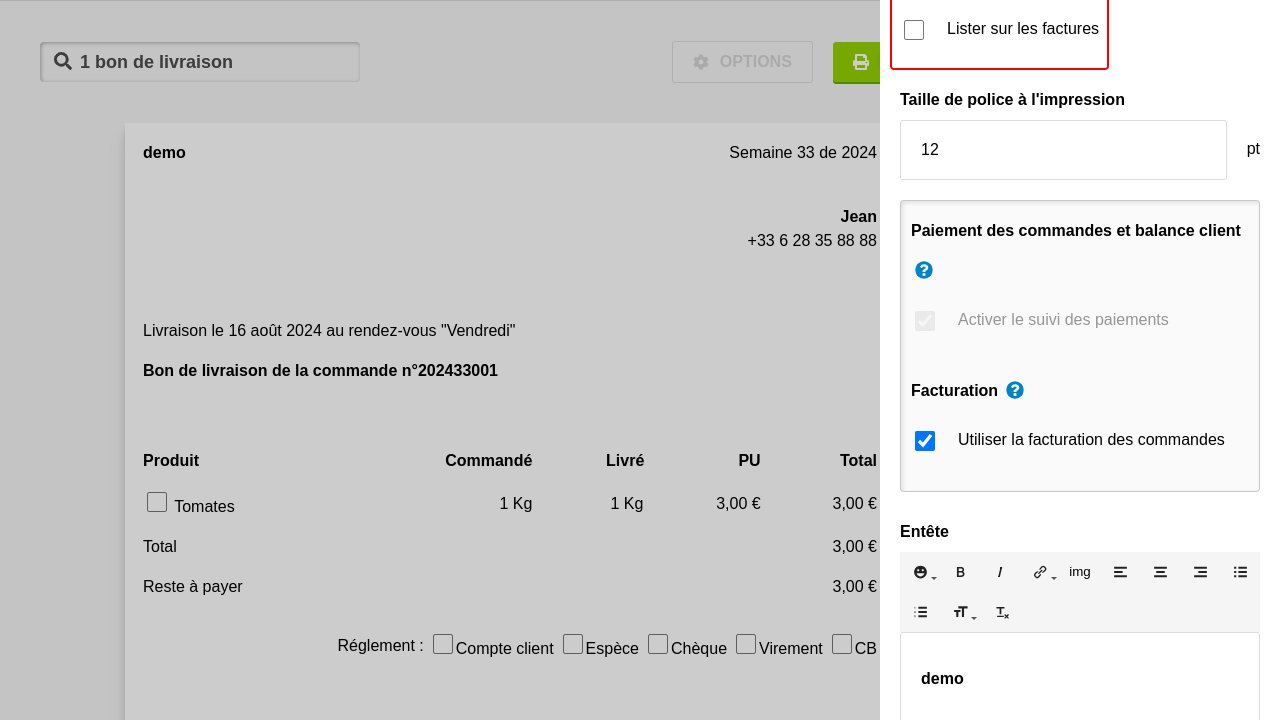Expand the link insertion dropdown

(1044, 572)
